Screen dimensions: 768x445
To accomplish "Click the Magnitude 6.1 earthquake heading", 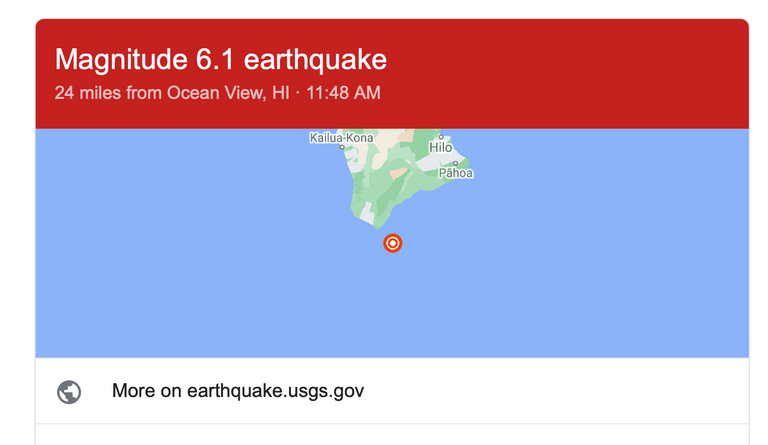I will (x=220, y=60).
